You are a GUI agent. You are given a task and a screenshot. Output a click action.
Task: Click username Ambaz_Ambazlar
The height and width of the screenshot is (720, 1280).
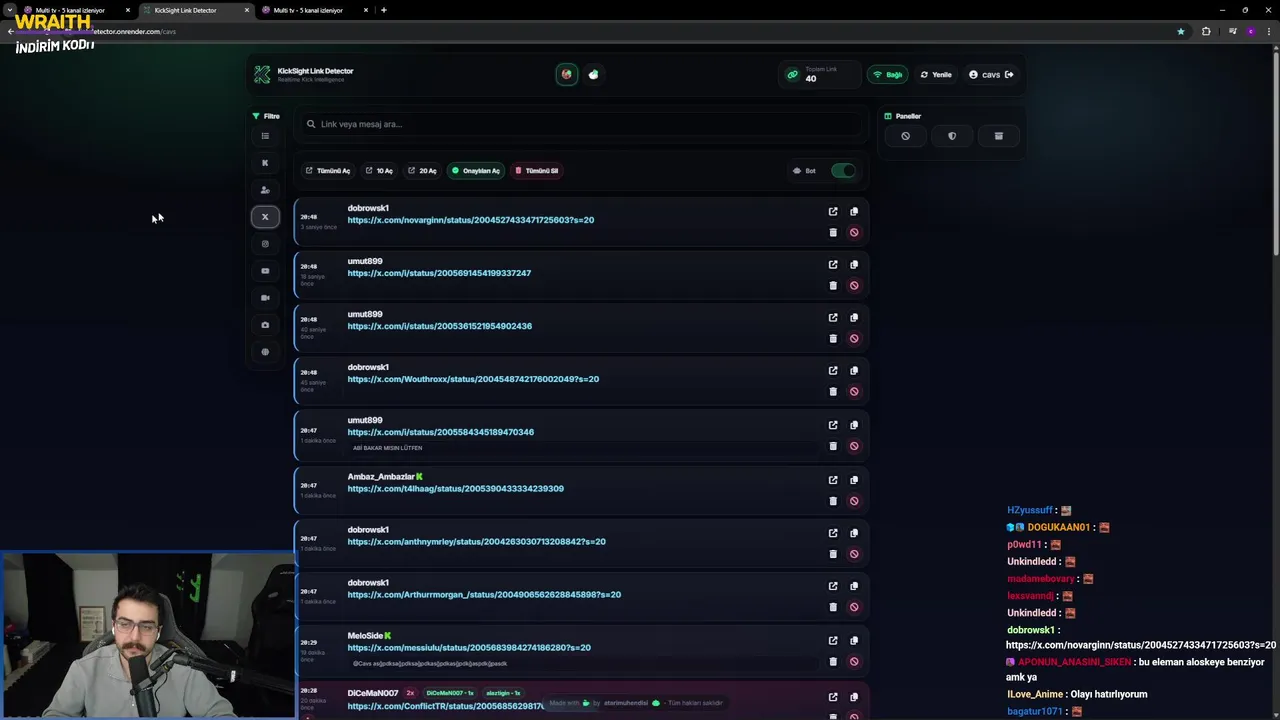point(381,477)
